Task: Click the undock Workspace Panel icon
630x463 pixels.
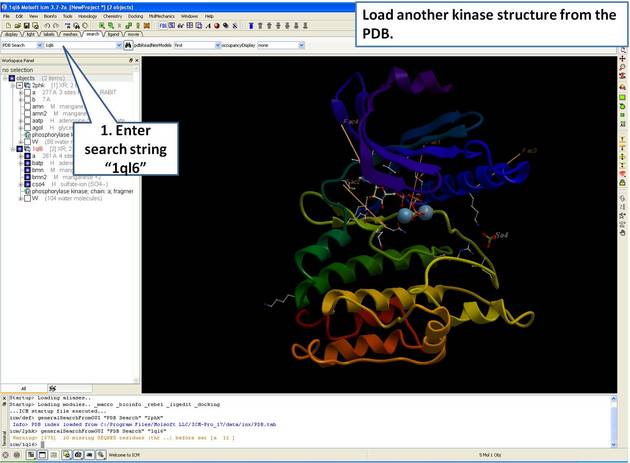Action: tap(130, 60)
